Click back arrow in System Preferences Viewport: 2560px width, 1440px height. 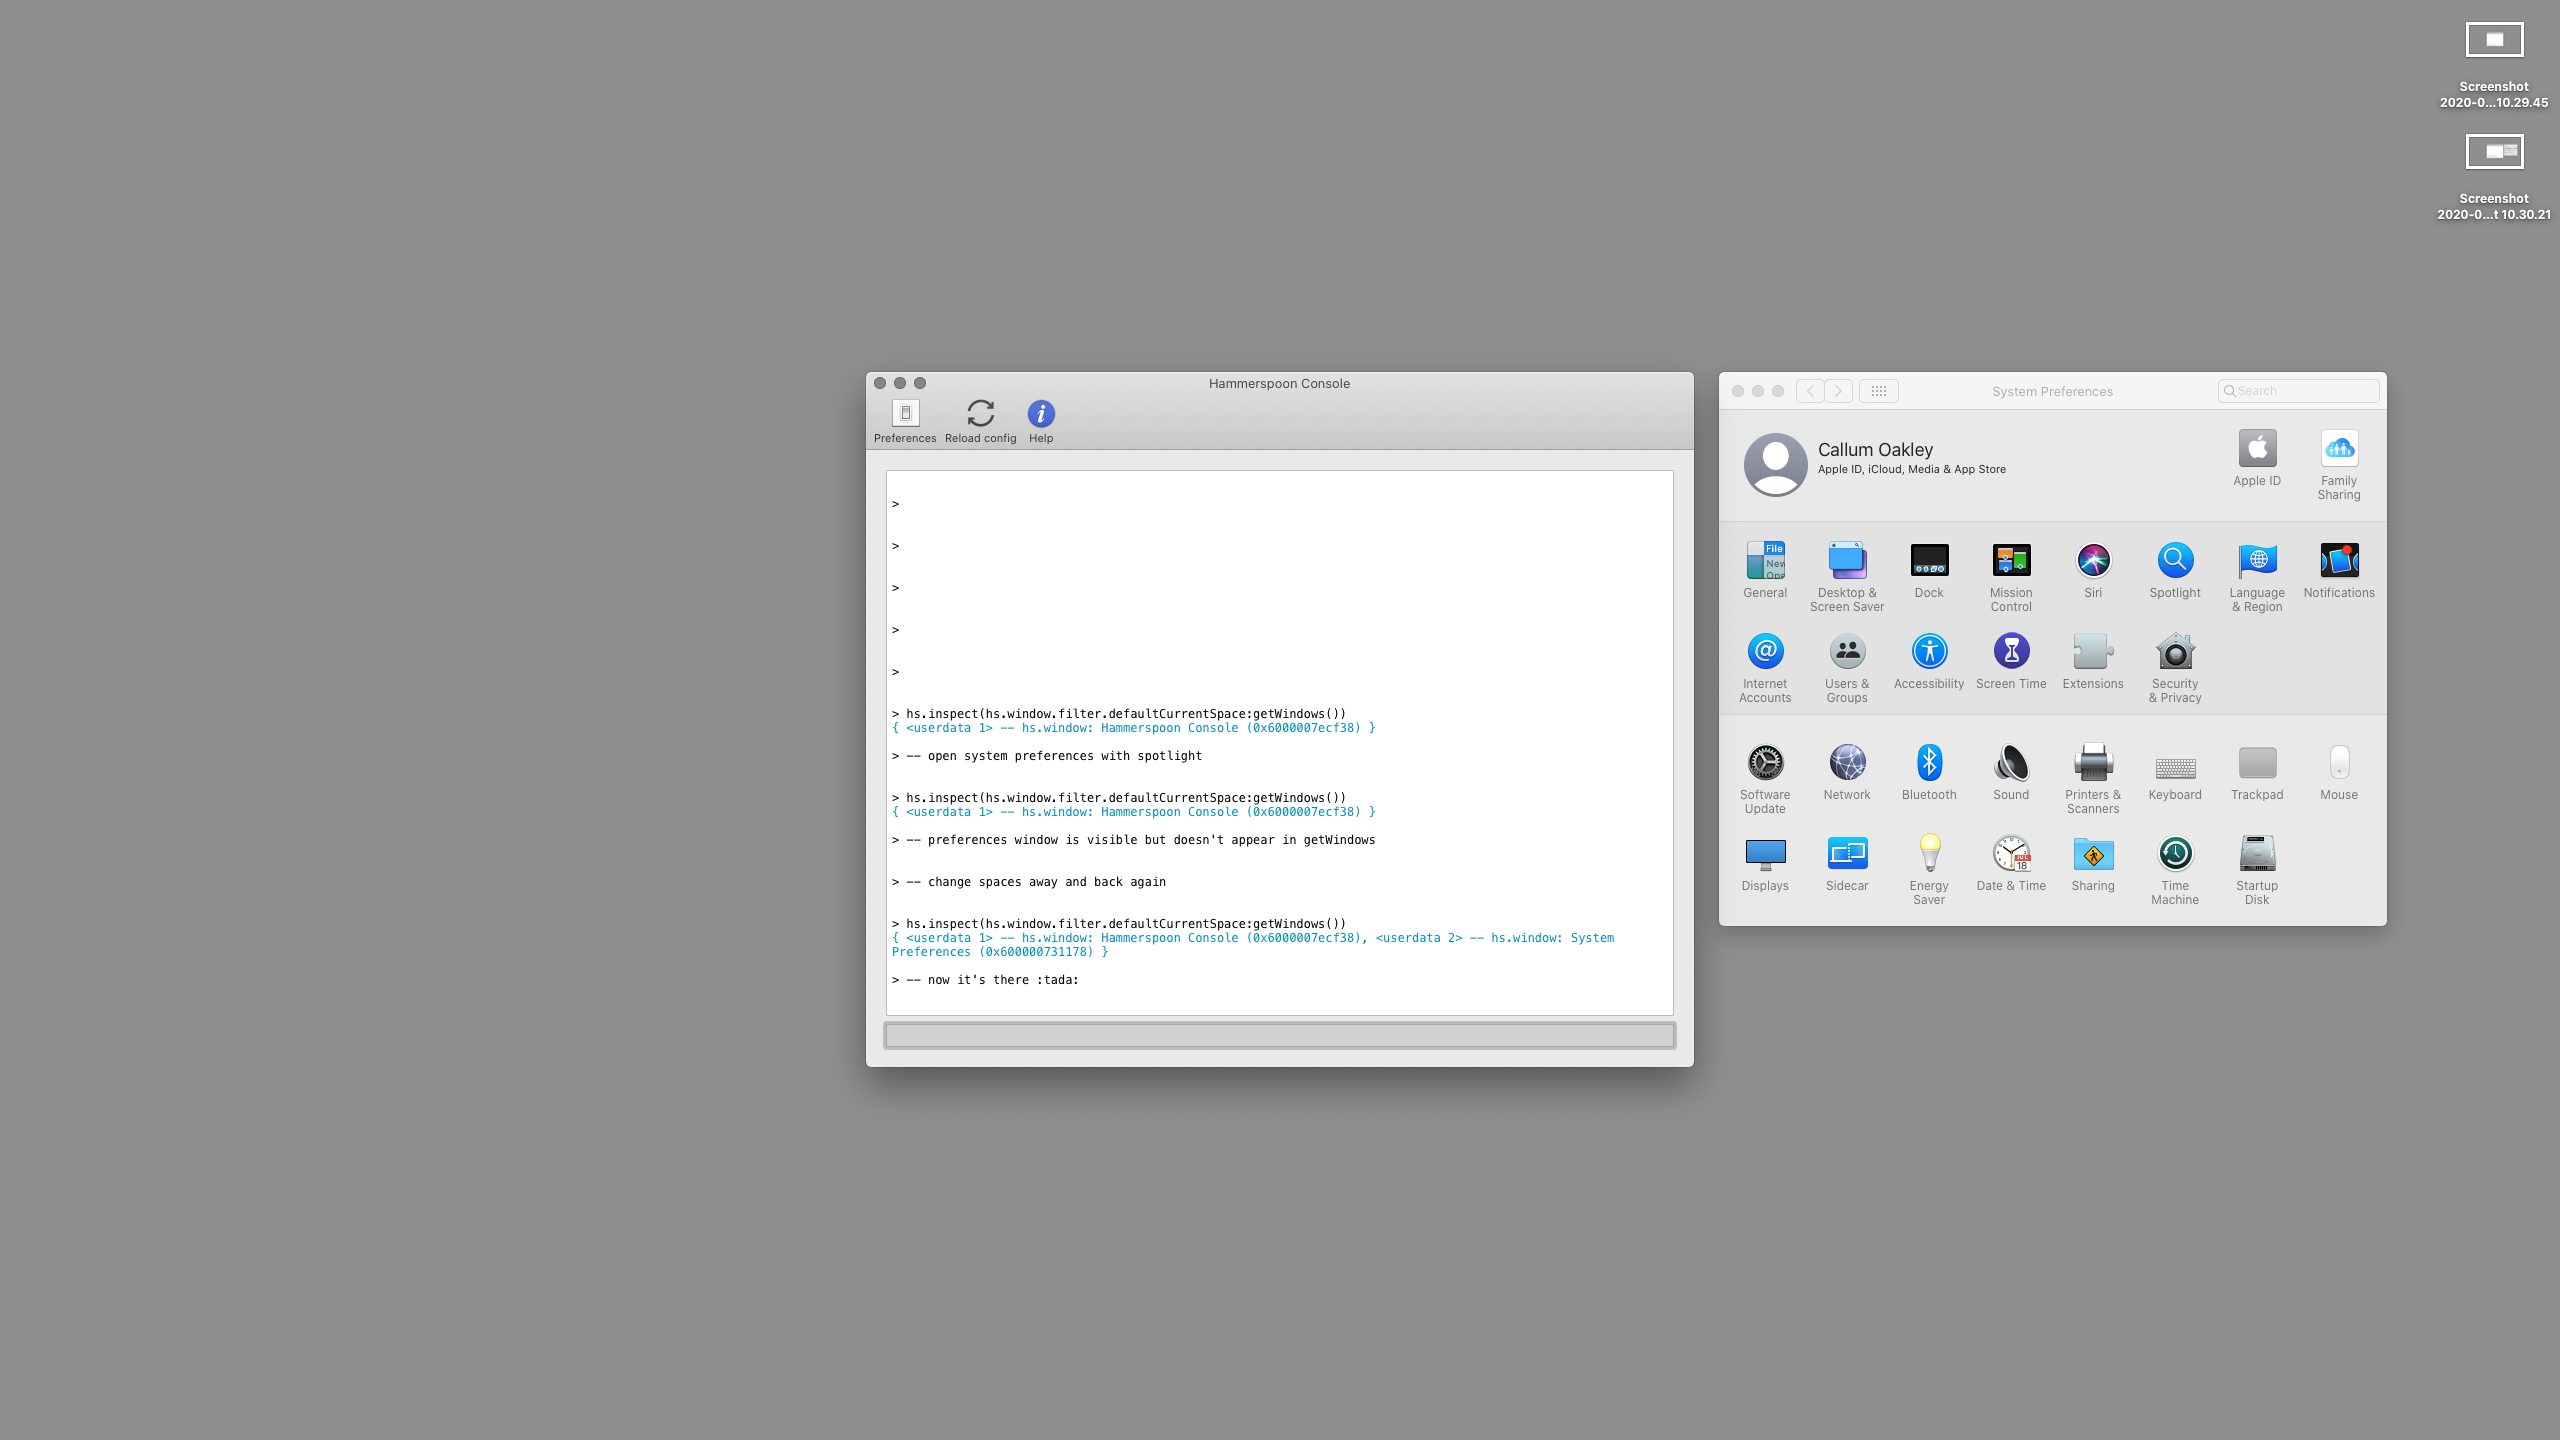(1810, 391)
